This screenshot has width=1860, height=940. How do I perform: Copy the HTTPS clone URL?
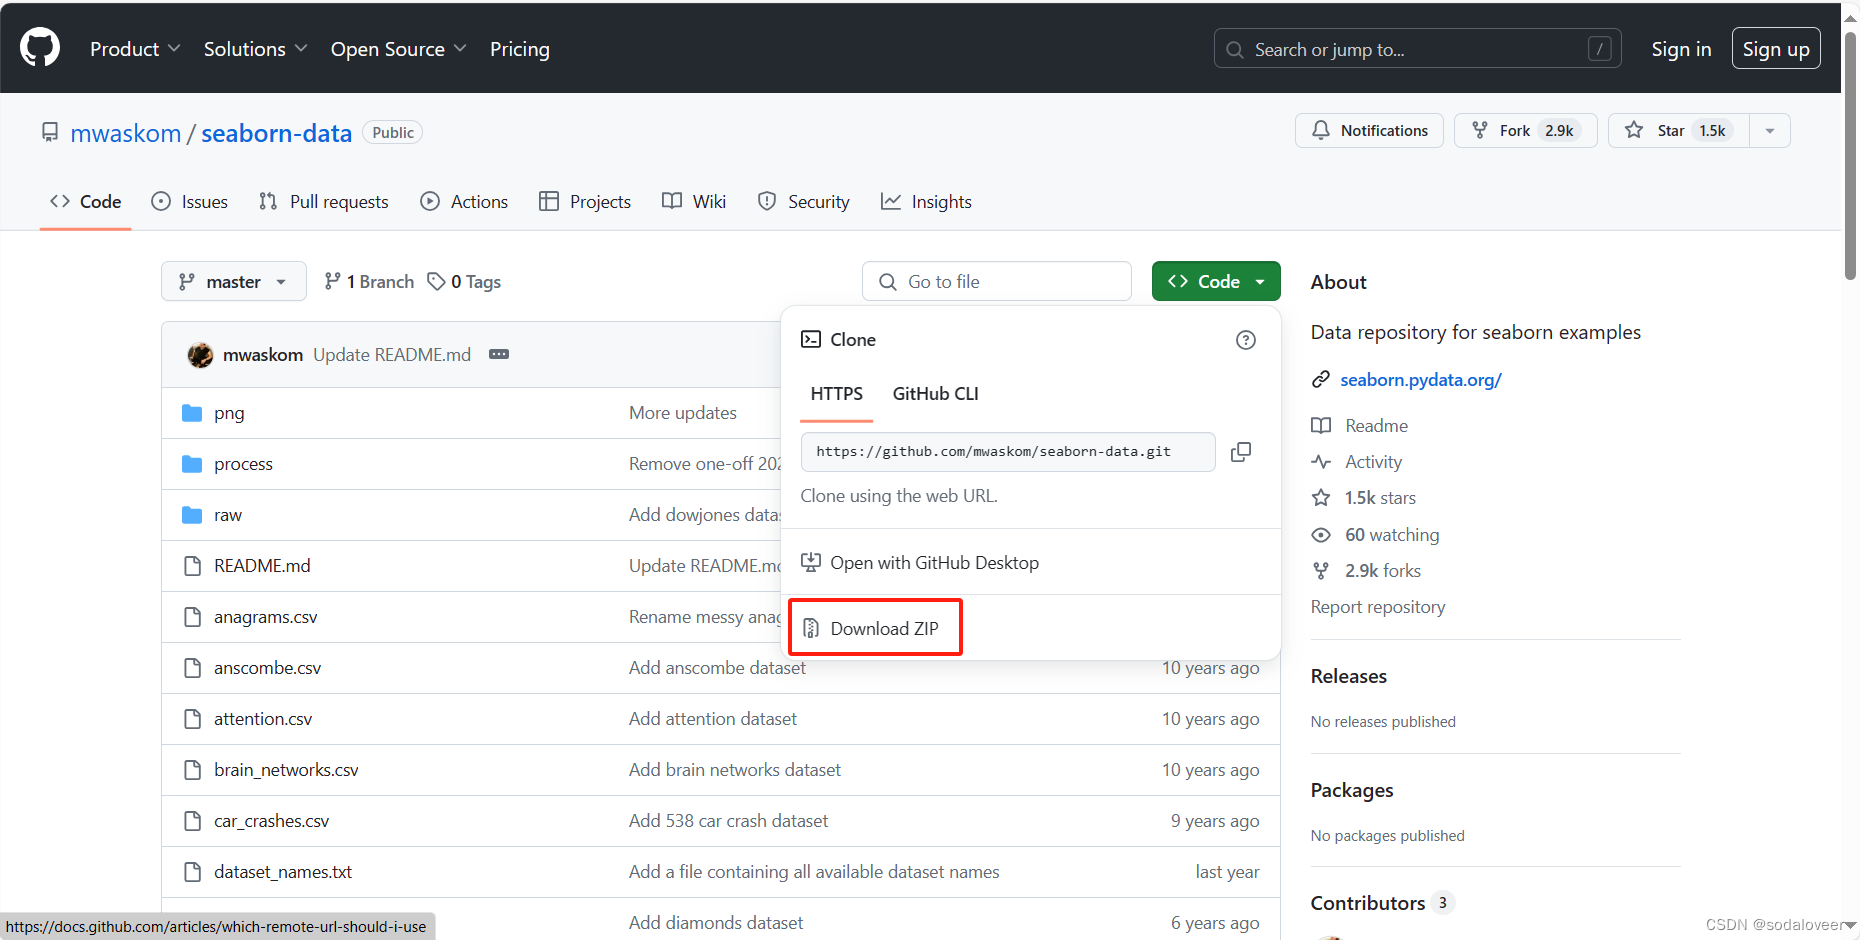tap(1241, 452)
